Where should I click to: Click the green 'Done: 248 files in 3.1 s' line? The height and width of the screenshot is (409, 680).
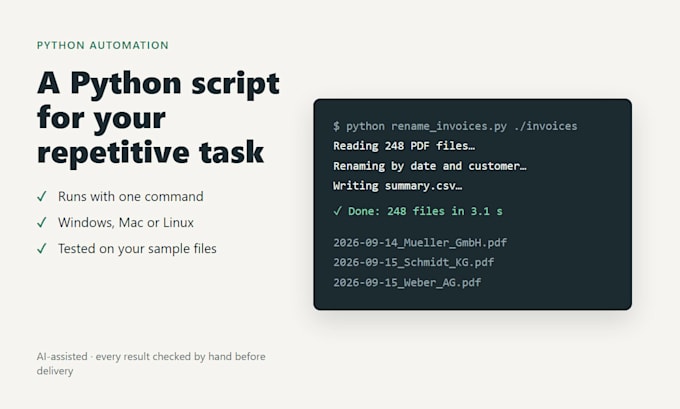click(x=418, y=211)
